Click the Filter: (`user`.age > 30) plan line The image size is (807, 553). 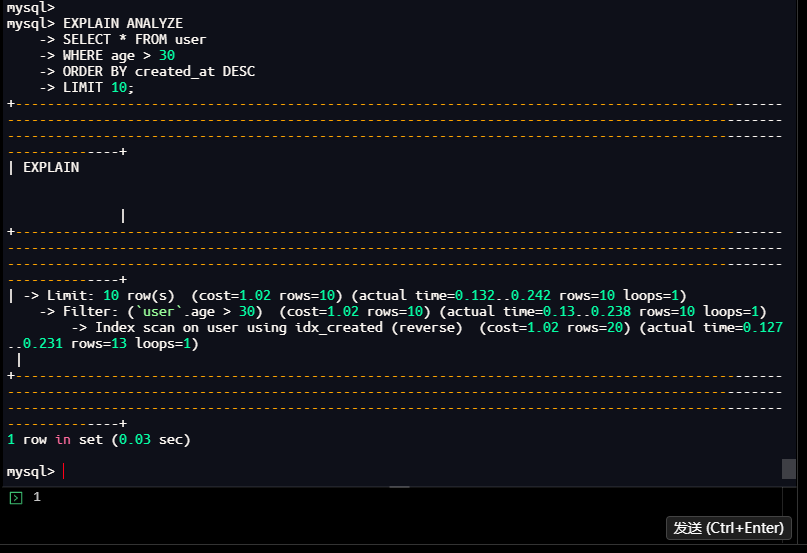coord(403,312)
